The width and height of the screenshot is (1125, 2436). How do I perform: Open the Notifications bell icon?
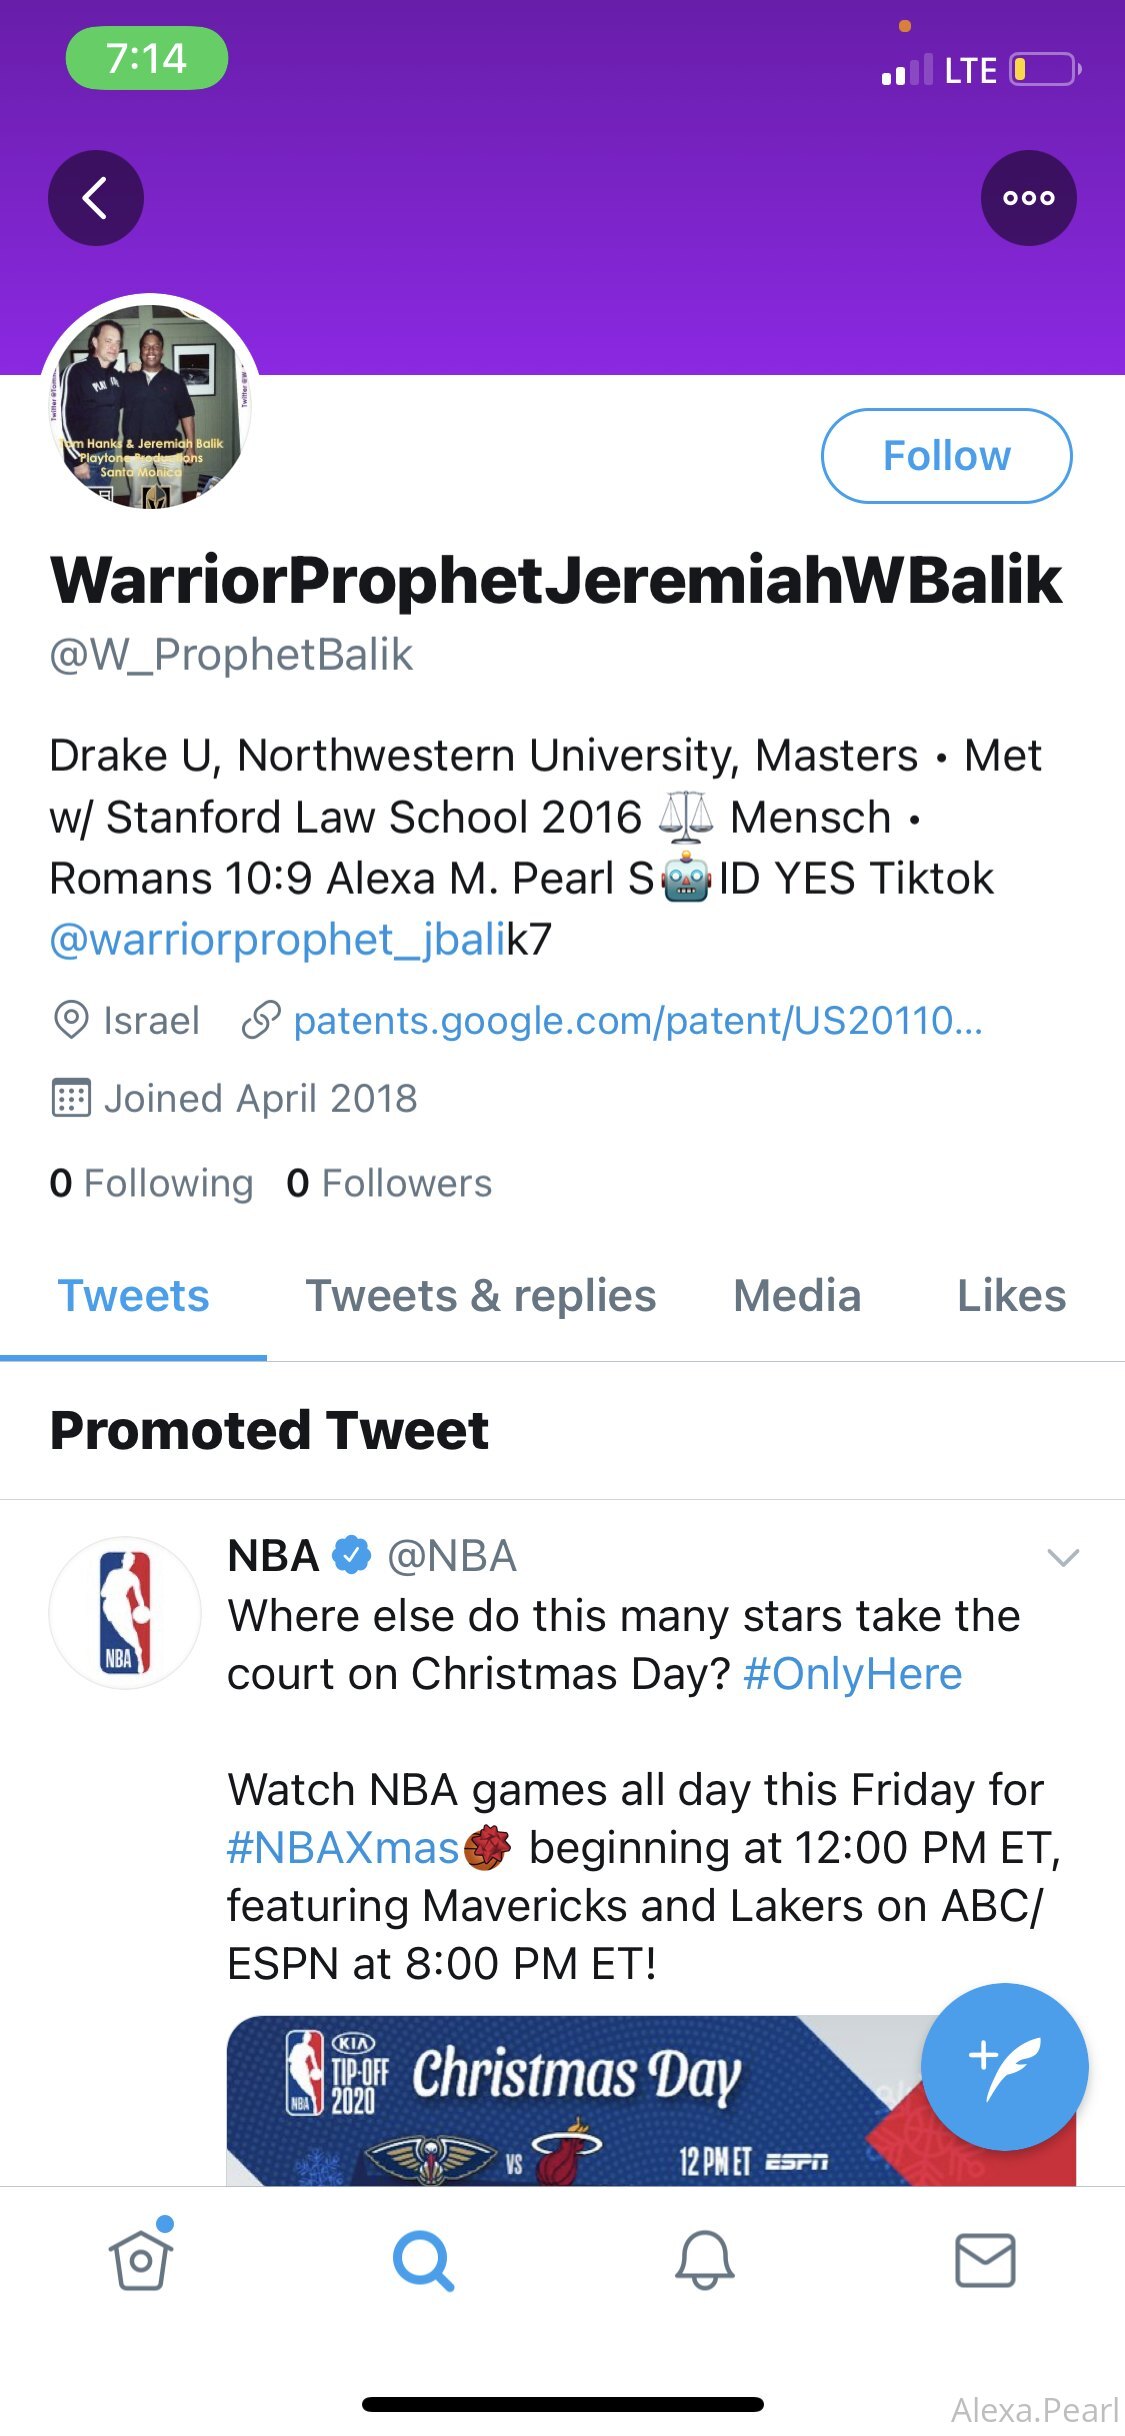point(705,2260)
